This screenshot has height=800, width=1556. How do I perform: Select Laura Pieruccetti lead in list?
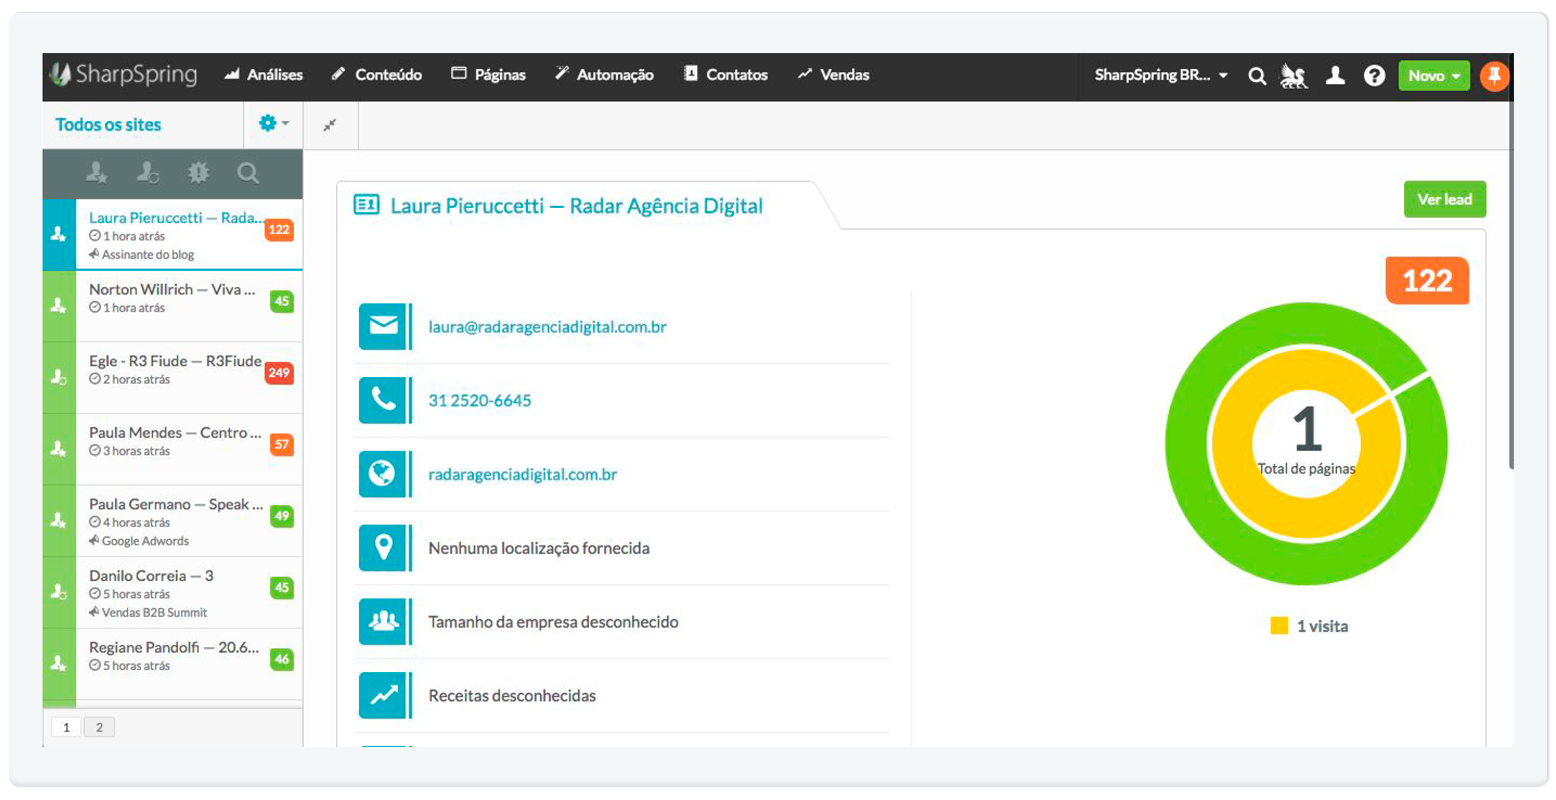(x=173, y=234)
